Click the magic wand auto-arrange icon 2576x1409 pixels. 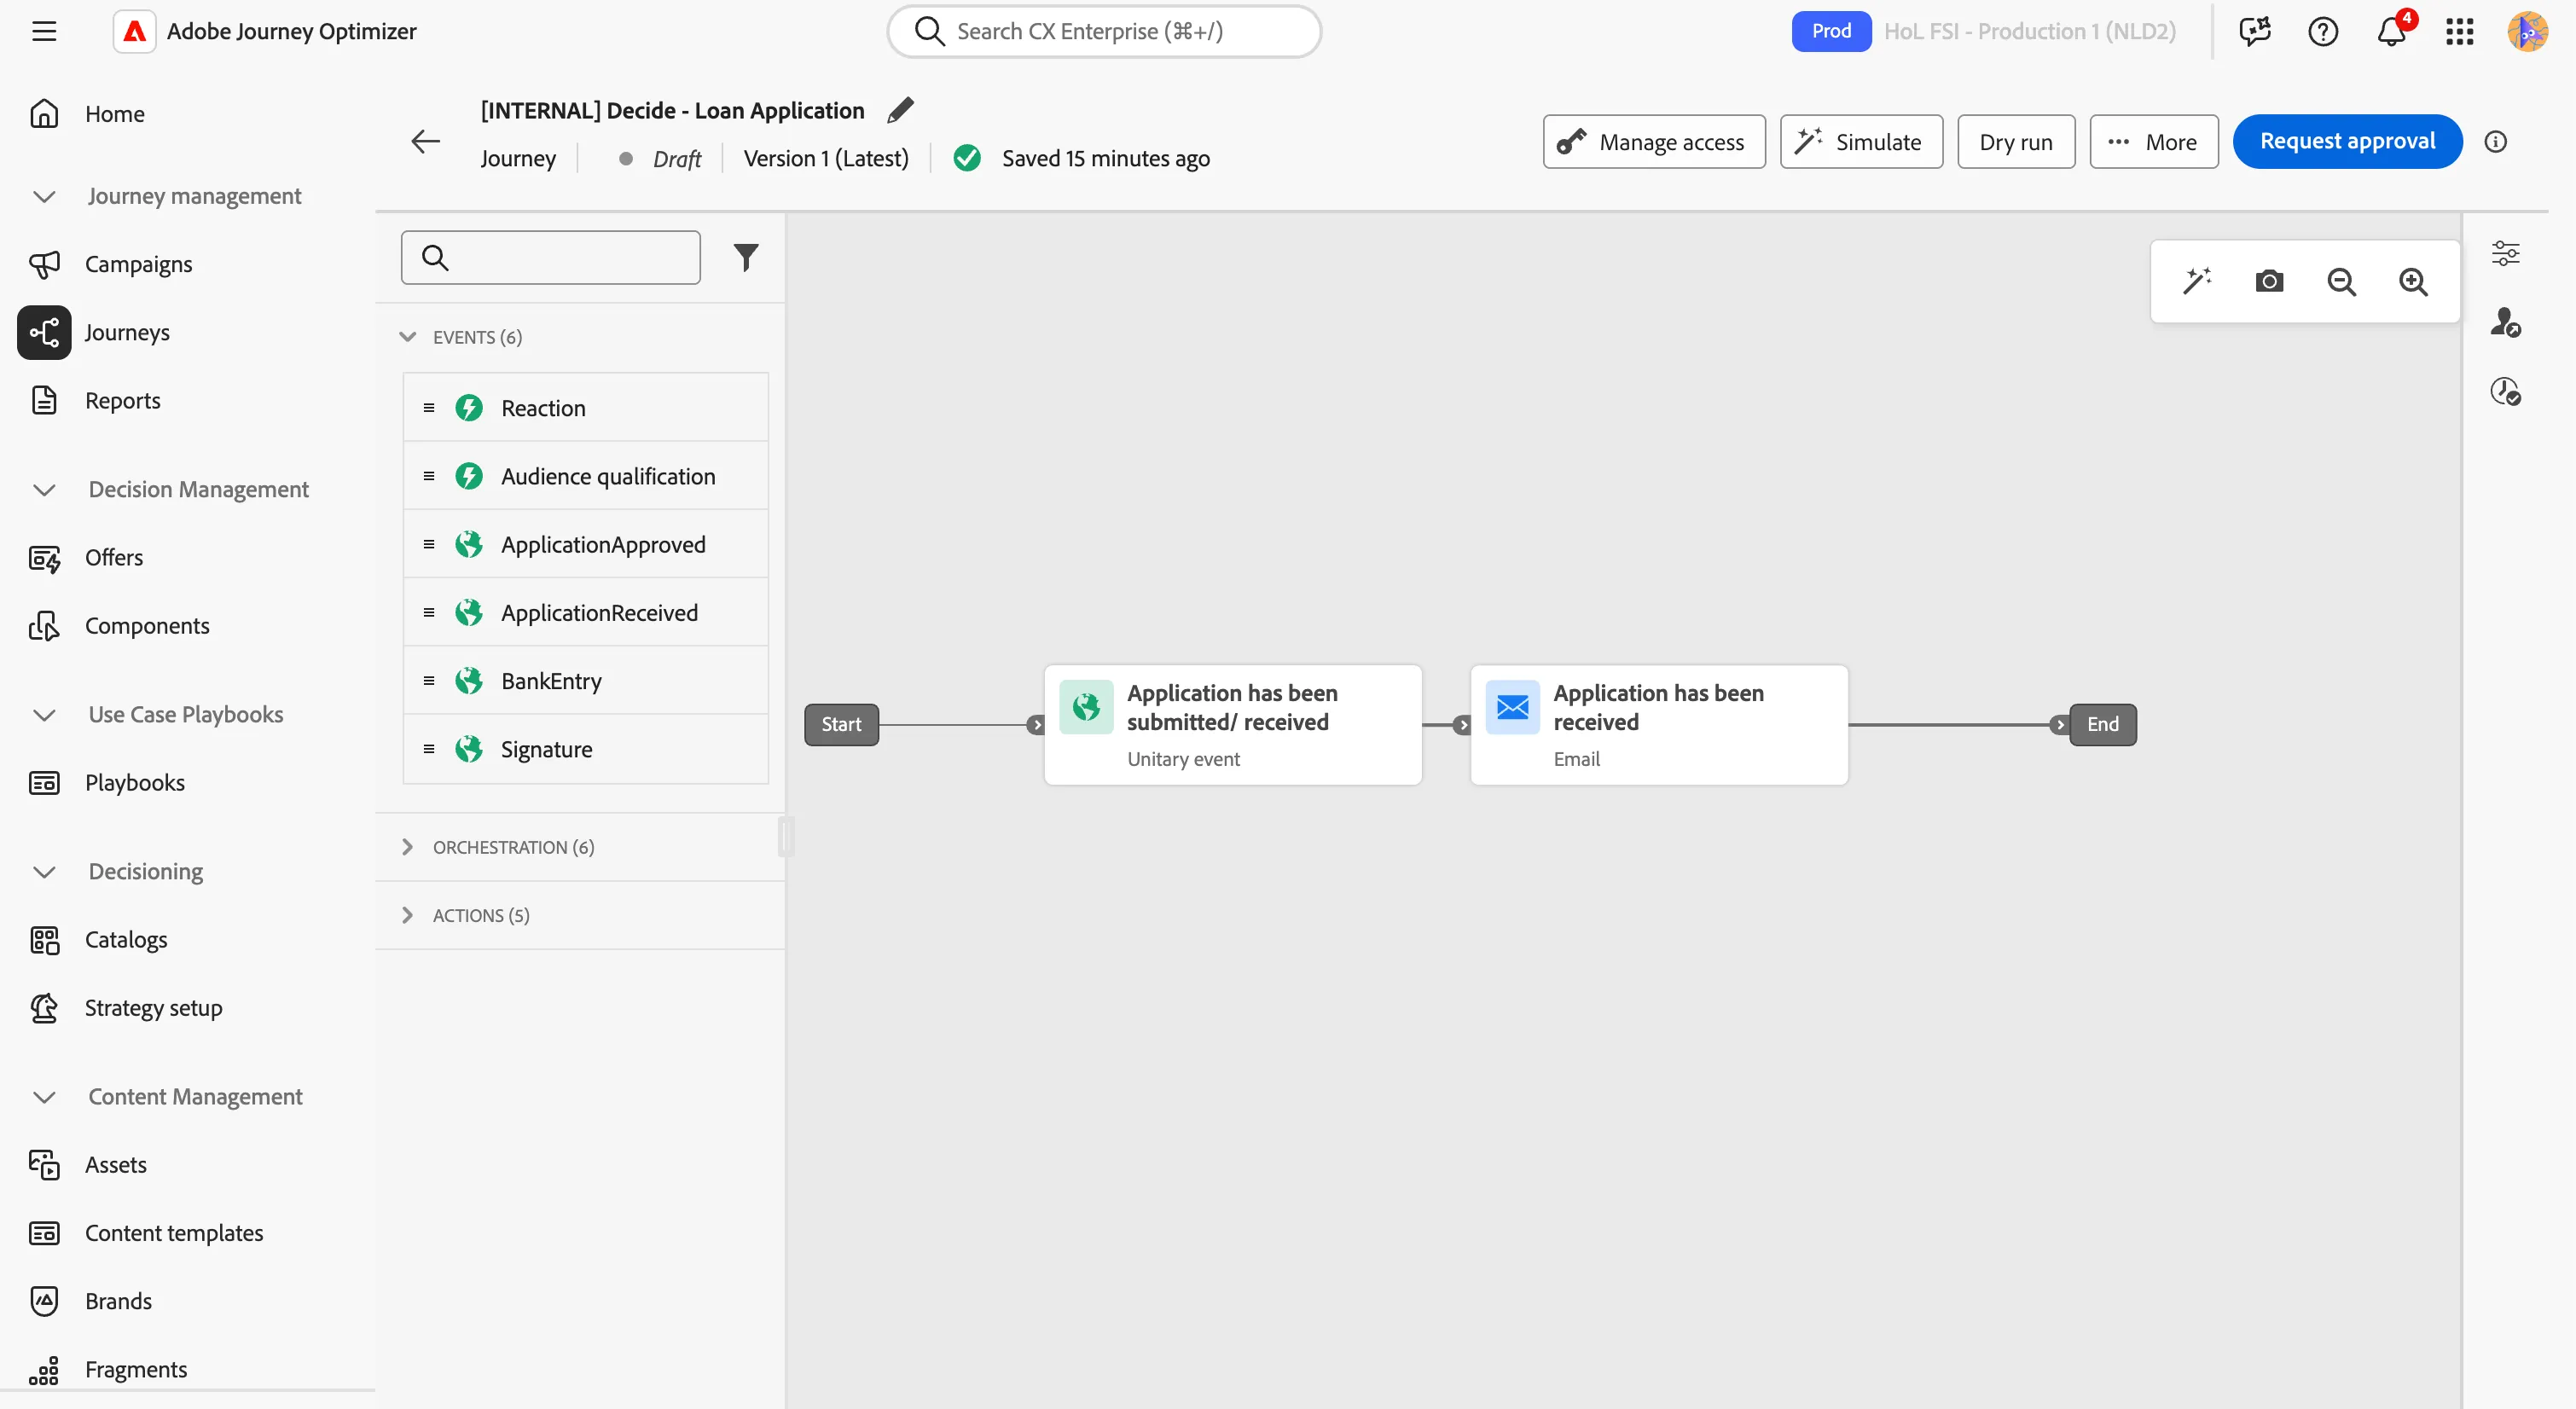(x=2197, y=282)
